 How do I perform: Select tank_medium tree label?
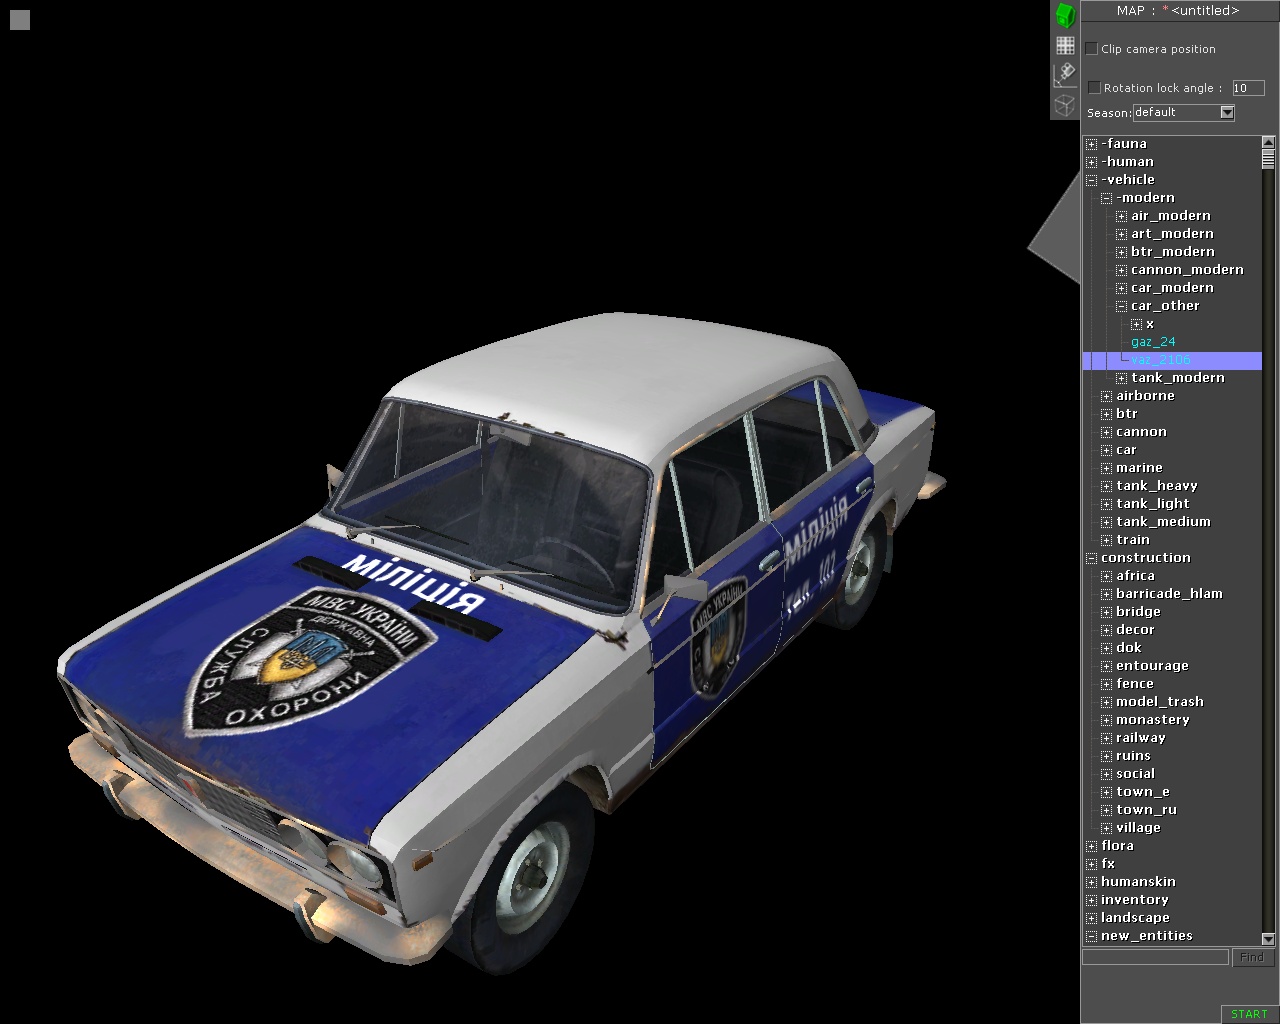[1163, 522]
